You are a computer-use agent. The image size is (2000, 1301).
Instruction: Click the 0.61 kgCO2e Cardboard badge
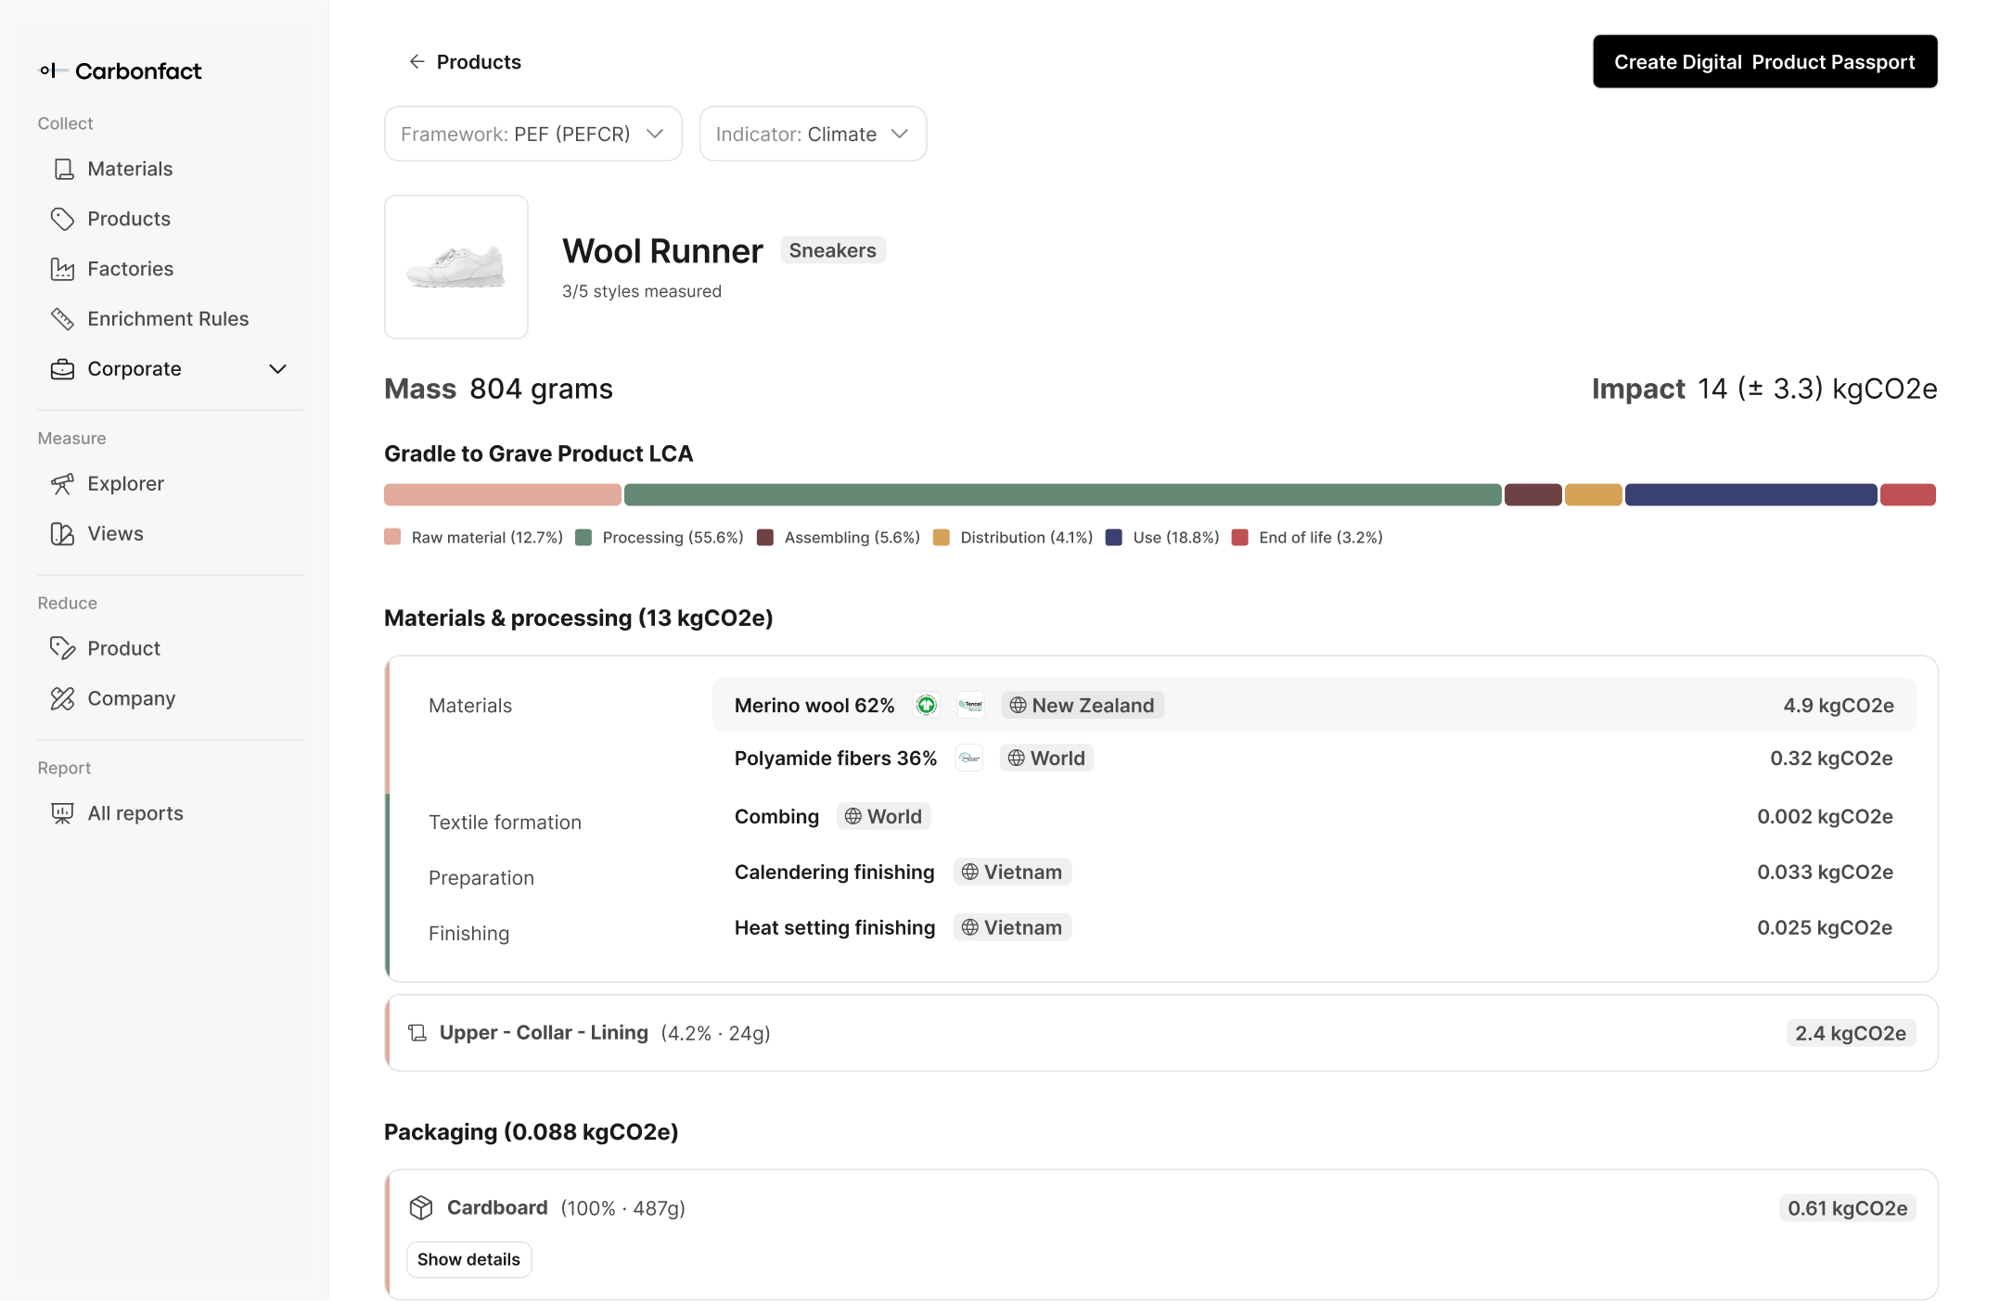tap(1848, 1208)
